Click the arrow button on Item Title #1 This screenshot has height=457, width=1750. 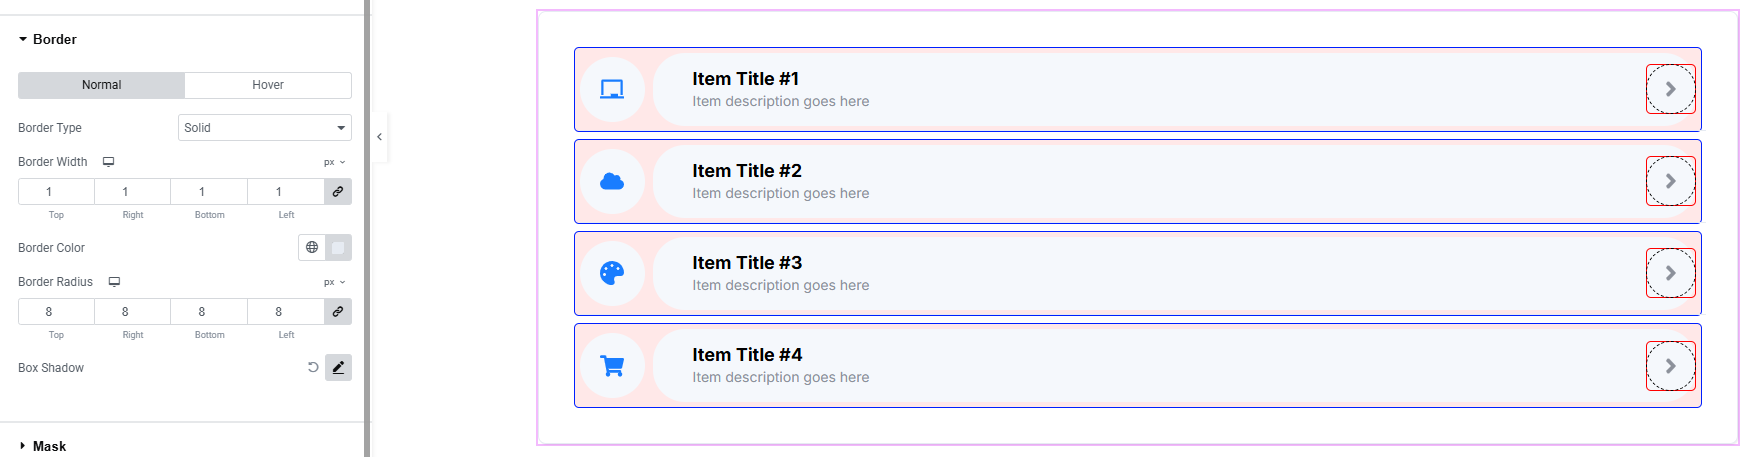[1670, 89]
